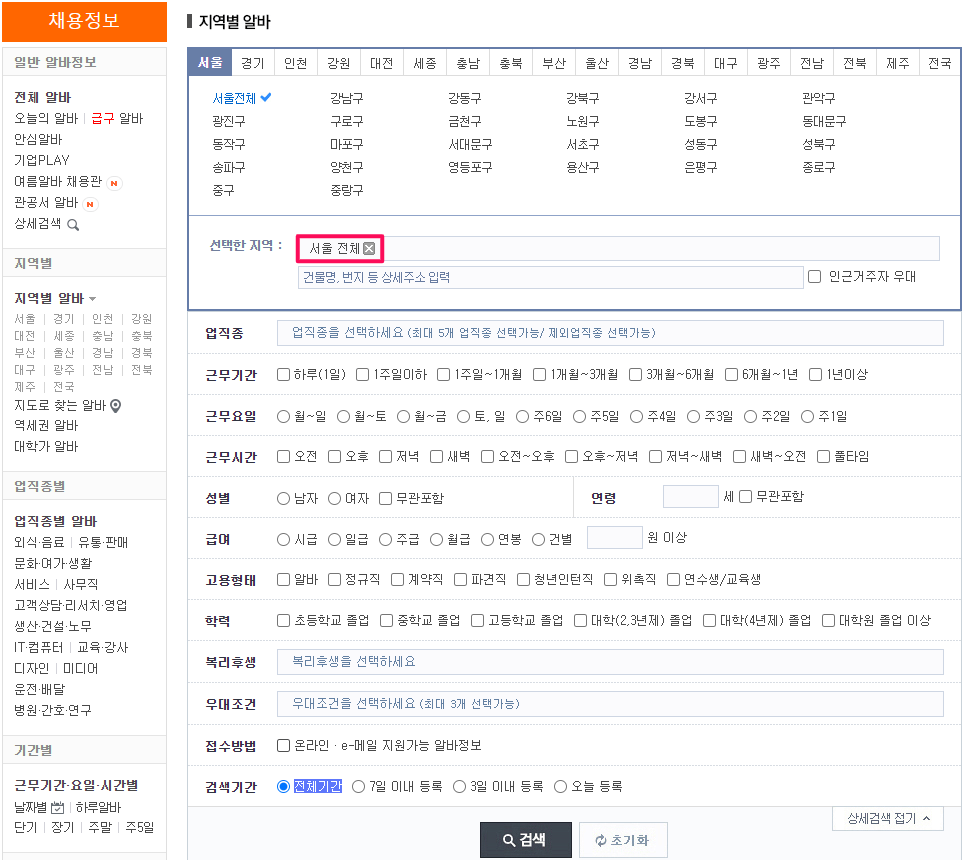Viewport: 964px width, 860px height.
Task: Click the N badge beside 여름알바 채용관
Action: click(114, 183)
